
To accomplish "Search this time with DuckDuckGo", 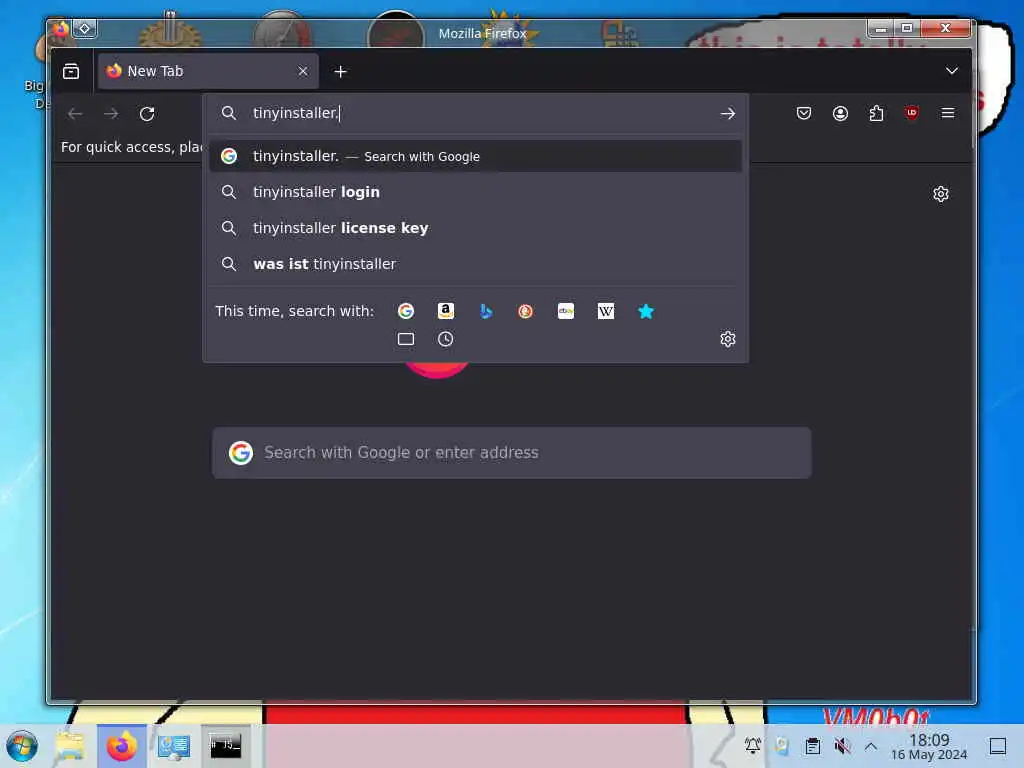I will pyautogui.click(x=526, y=311).
